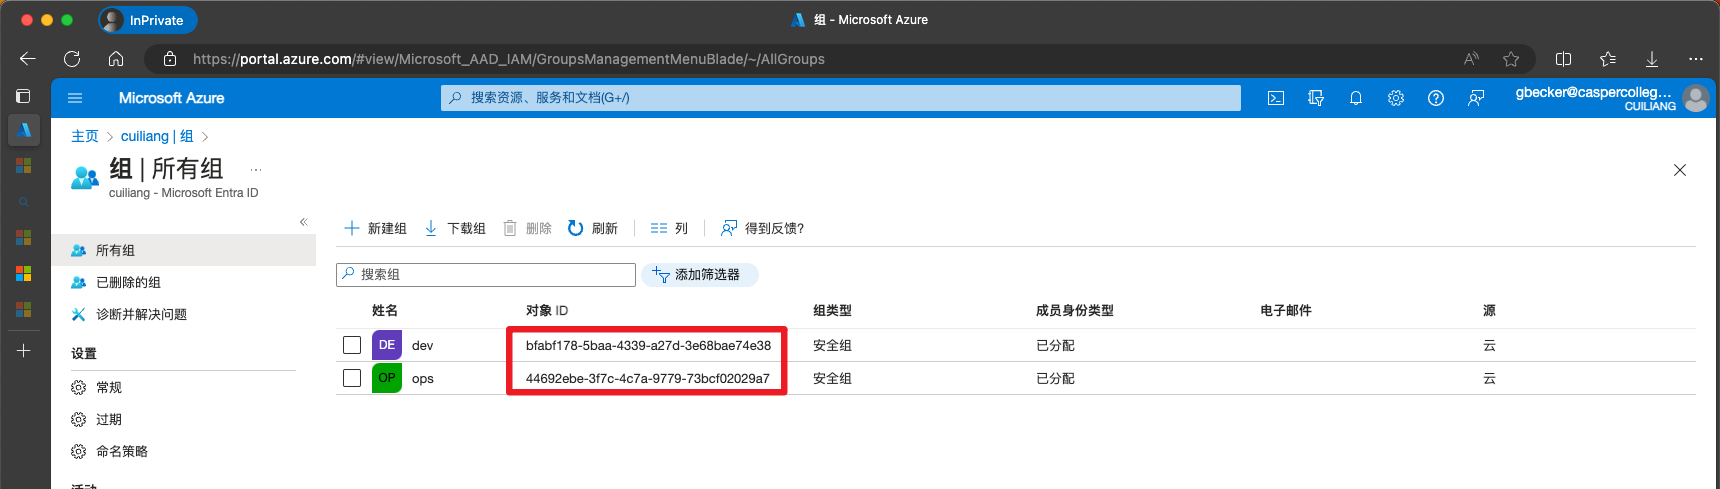The image size is (1720, 489).
Task: Open the browser settings and more menu
Action: (x=1696, y=59)
